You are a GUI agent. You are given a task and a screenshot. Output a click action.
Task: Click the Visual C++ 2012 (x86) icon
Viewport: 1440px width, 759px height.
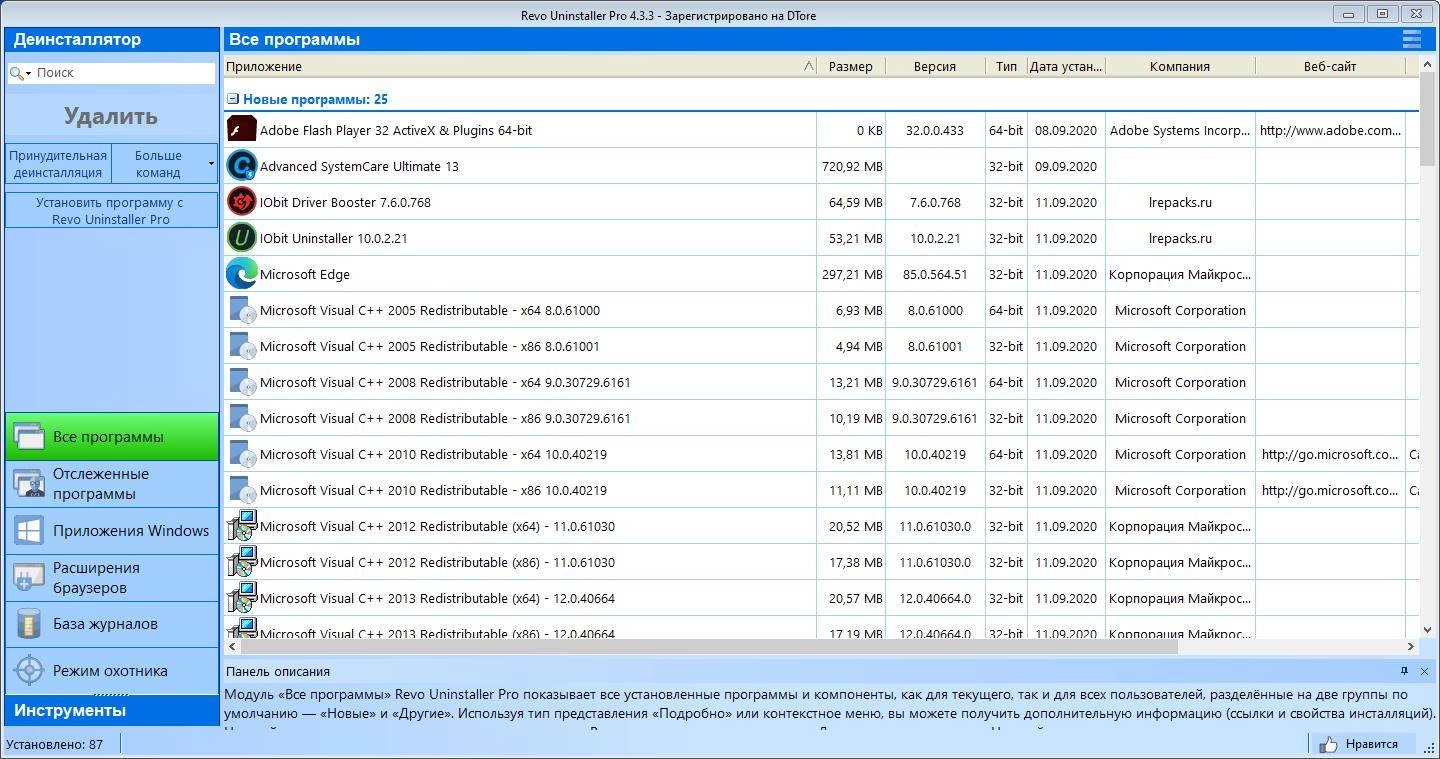click(x=242, y=562)
